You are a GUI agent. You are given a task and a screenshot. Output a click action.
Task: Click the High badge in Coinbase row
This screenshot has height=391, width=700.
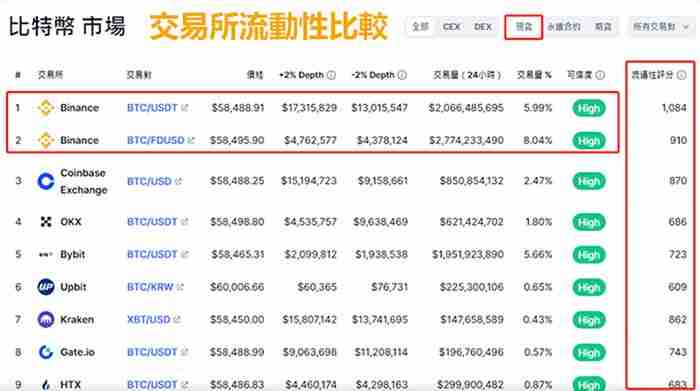(589, 181)
